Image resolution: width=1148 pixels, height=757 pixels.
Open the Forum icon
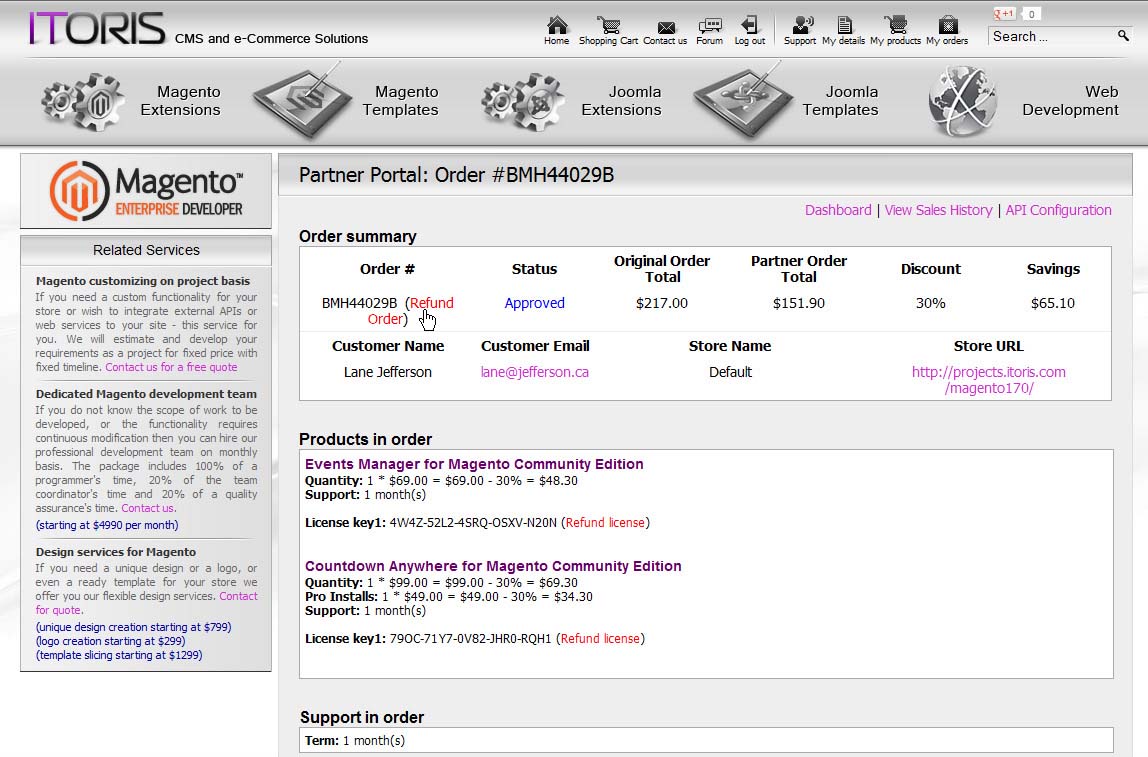[709, 26]
